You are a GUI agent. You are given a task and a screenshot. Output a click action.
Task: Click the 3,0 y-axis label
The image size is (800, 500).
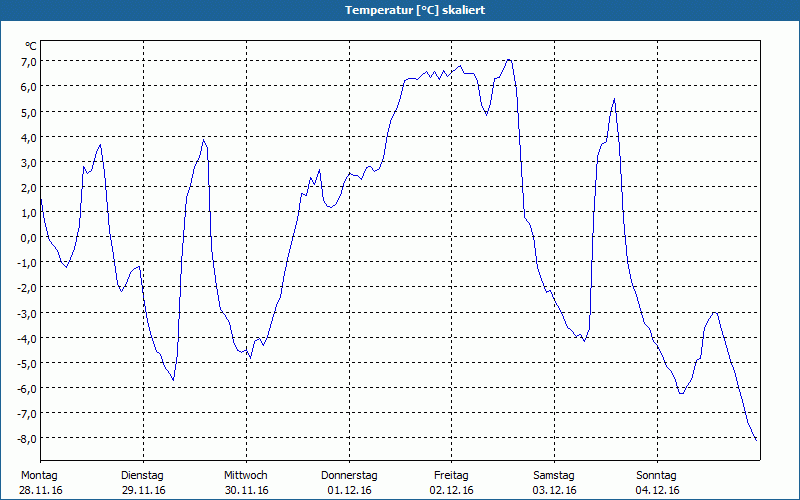(29, 162)
